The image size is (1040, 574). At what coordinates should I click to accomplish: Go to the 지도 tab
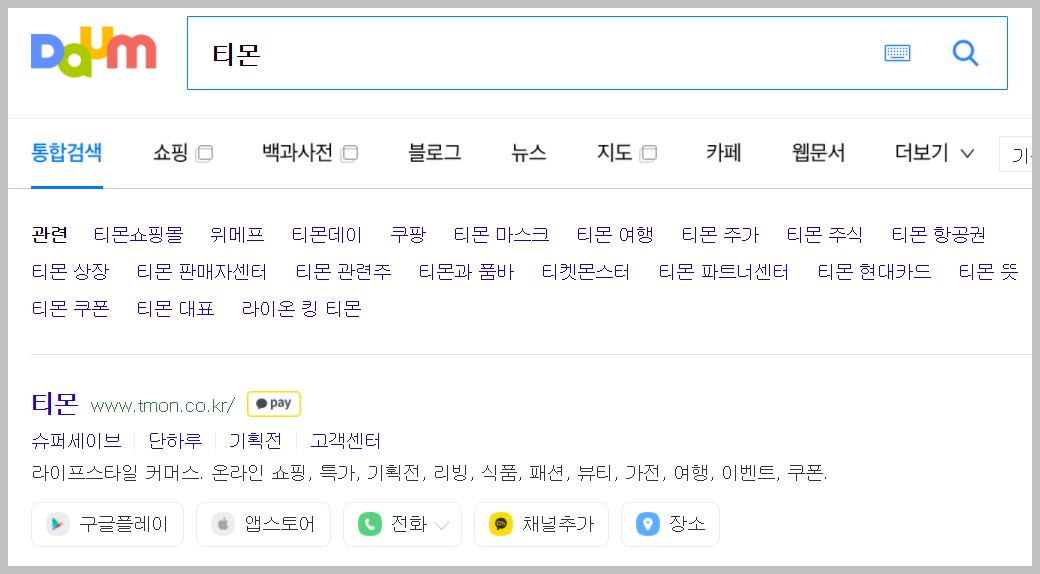[614, 153]
